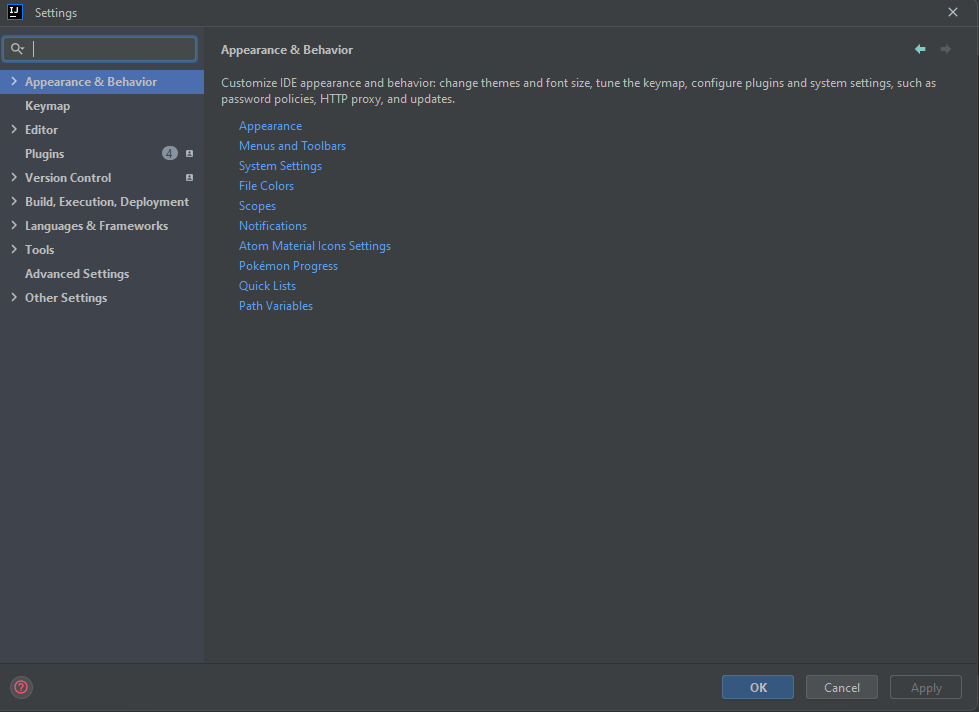The image size is (979, 712).
Task: Expand the Tools tree chevron
Action: coord(14,249)
